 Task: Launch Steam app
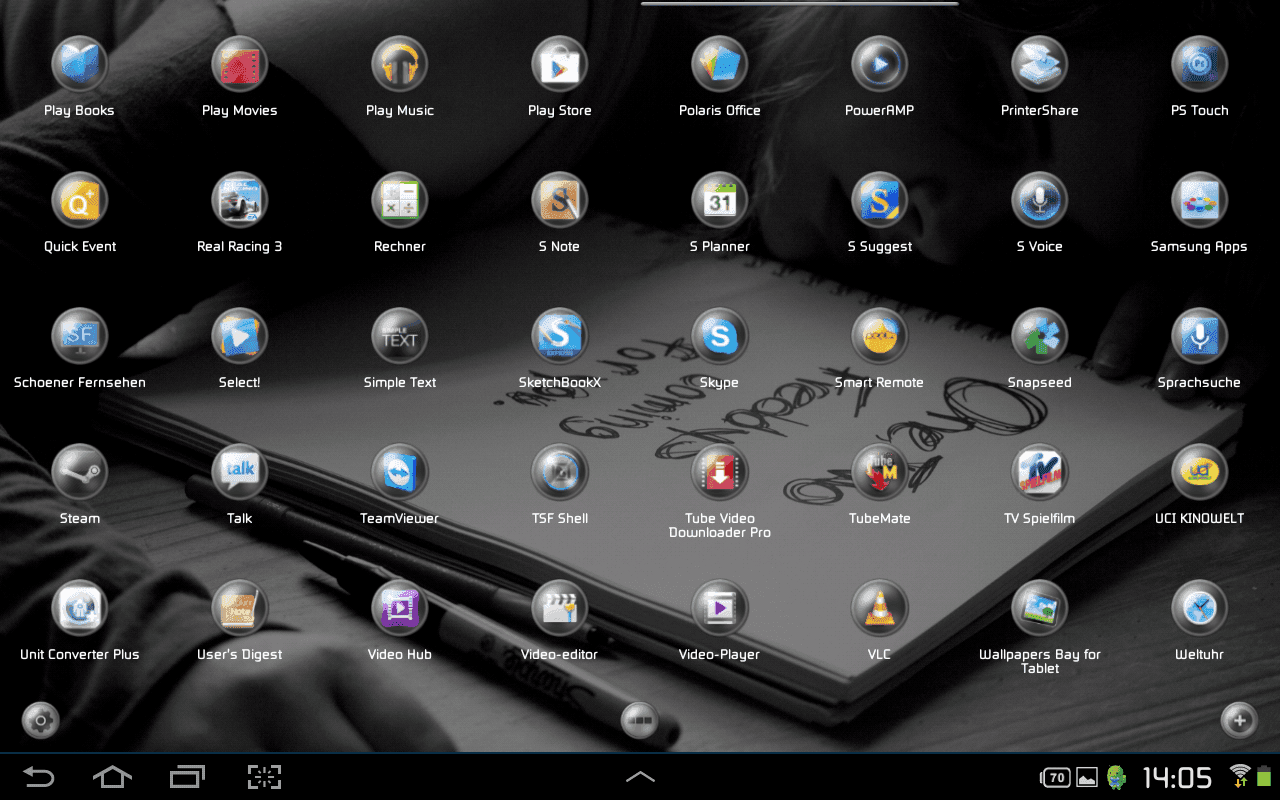click(x=80, y=473)
